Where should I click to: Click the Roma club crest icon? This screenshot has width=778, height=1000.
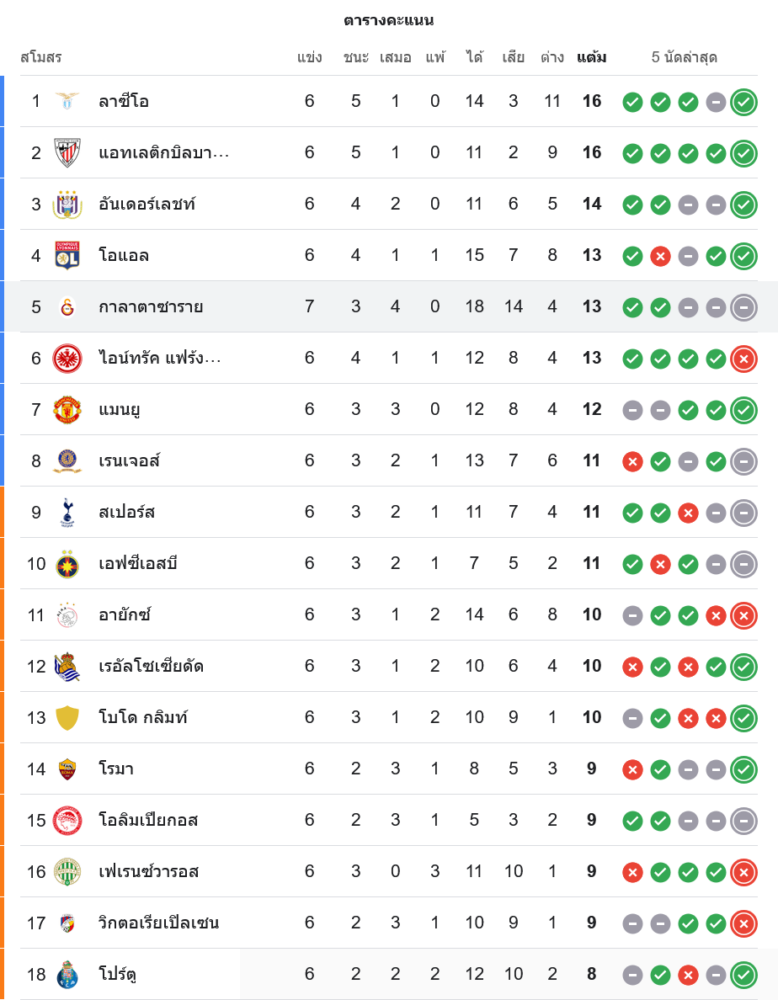pyautogui.click(x=67, y=769)
